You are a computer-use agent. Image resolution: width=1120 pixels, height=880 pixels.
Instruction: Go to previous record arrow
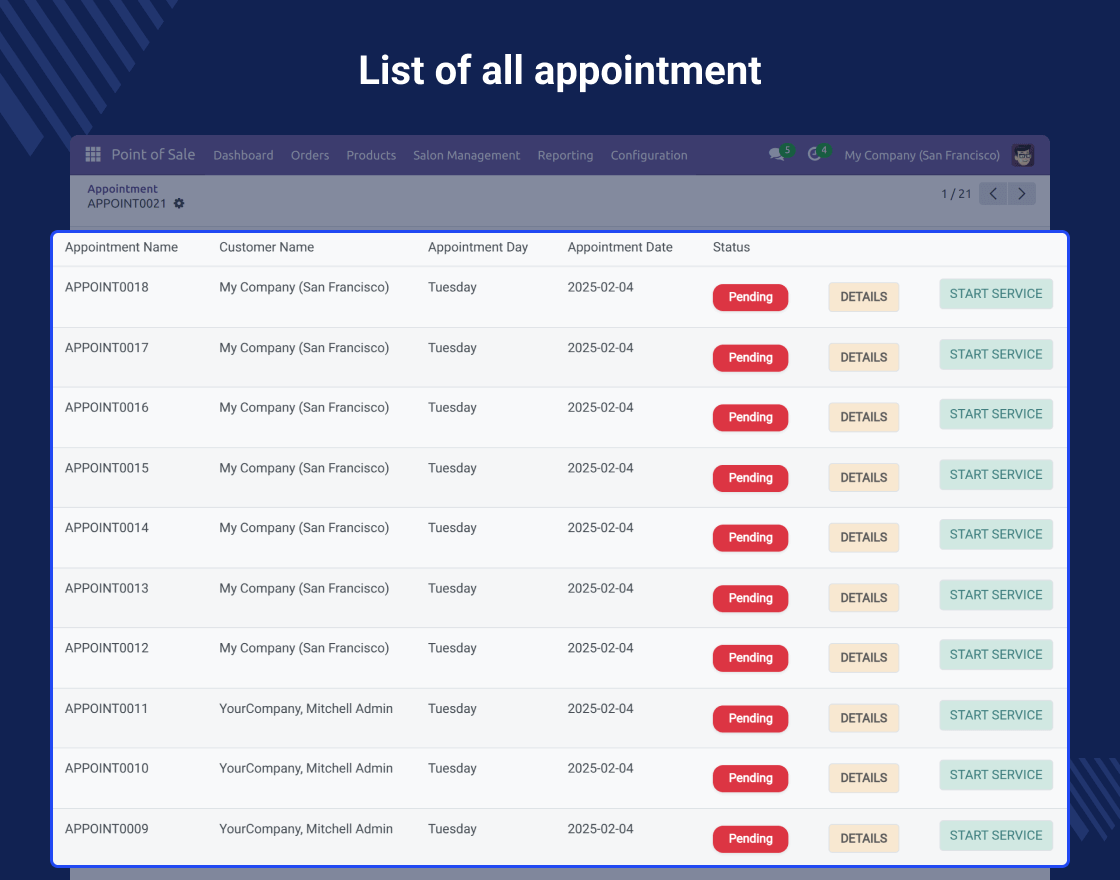click(993, 194)
